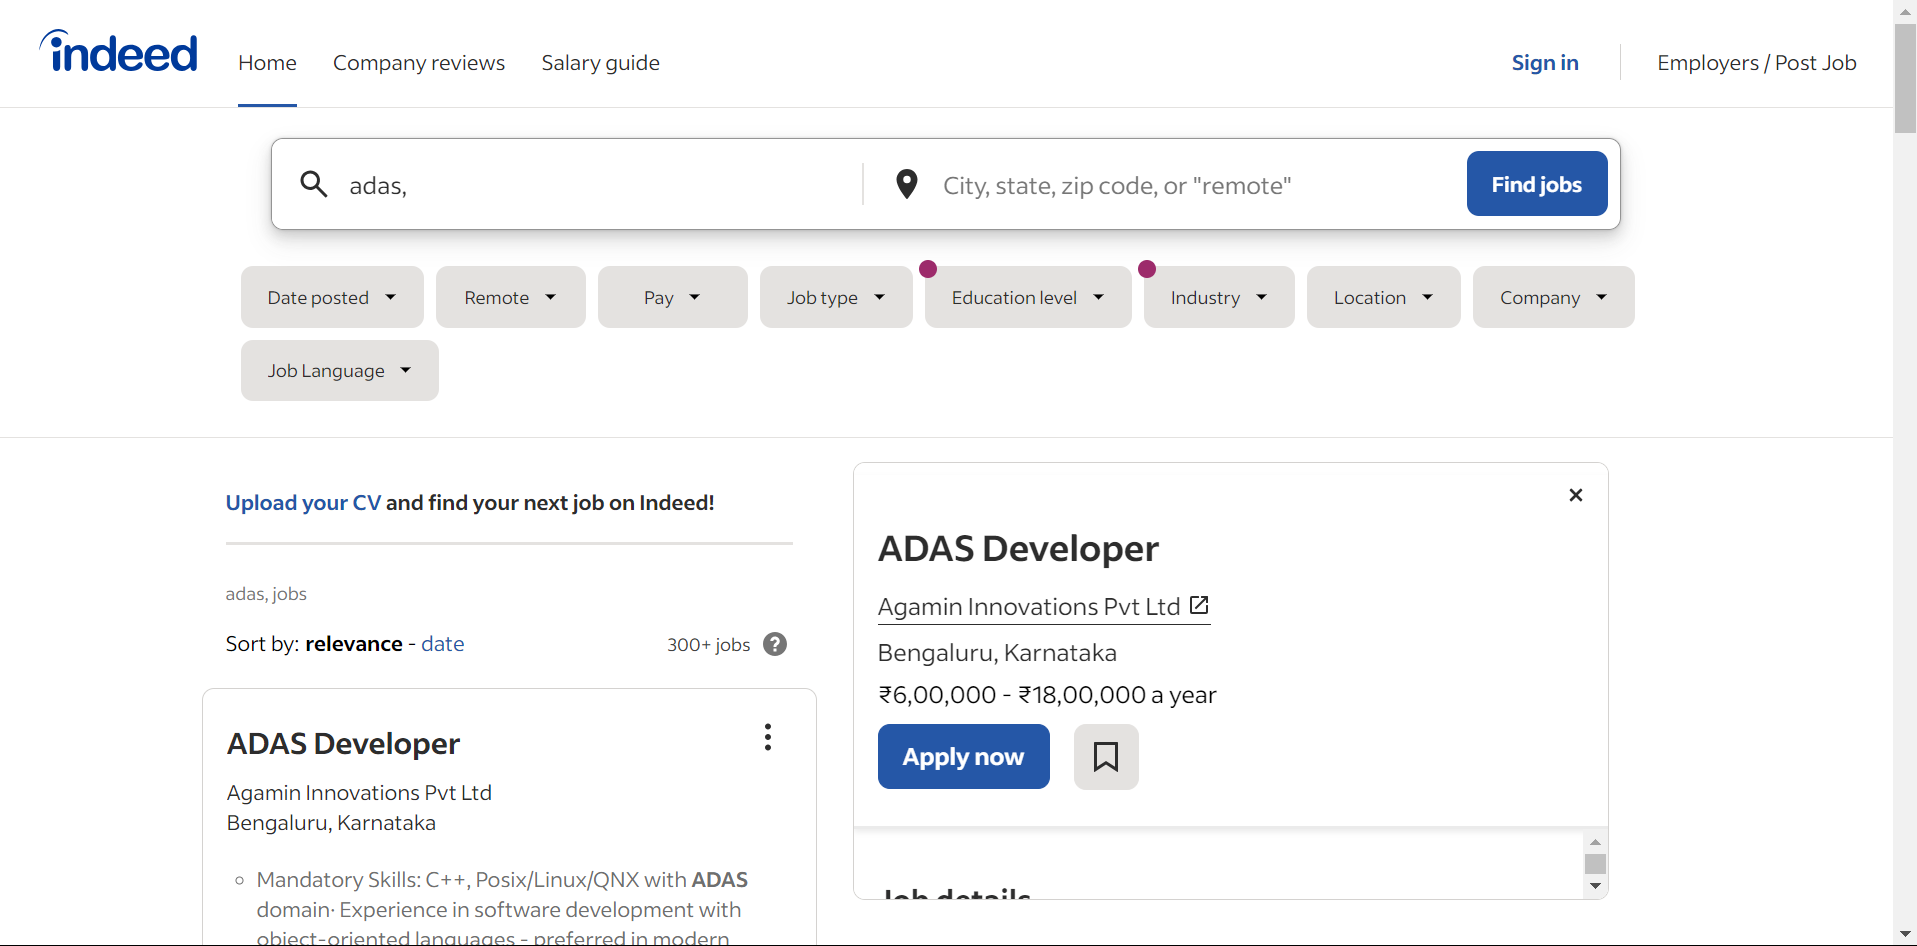Expand the Date posted filter
The image size is (1917, 946).
tap(332, 298)
